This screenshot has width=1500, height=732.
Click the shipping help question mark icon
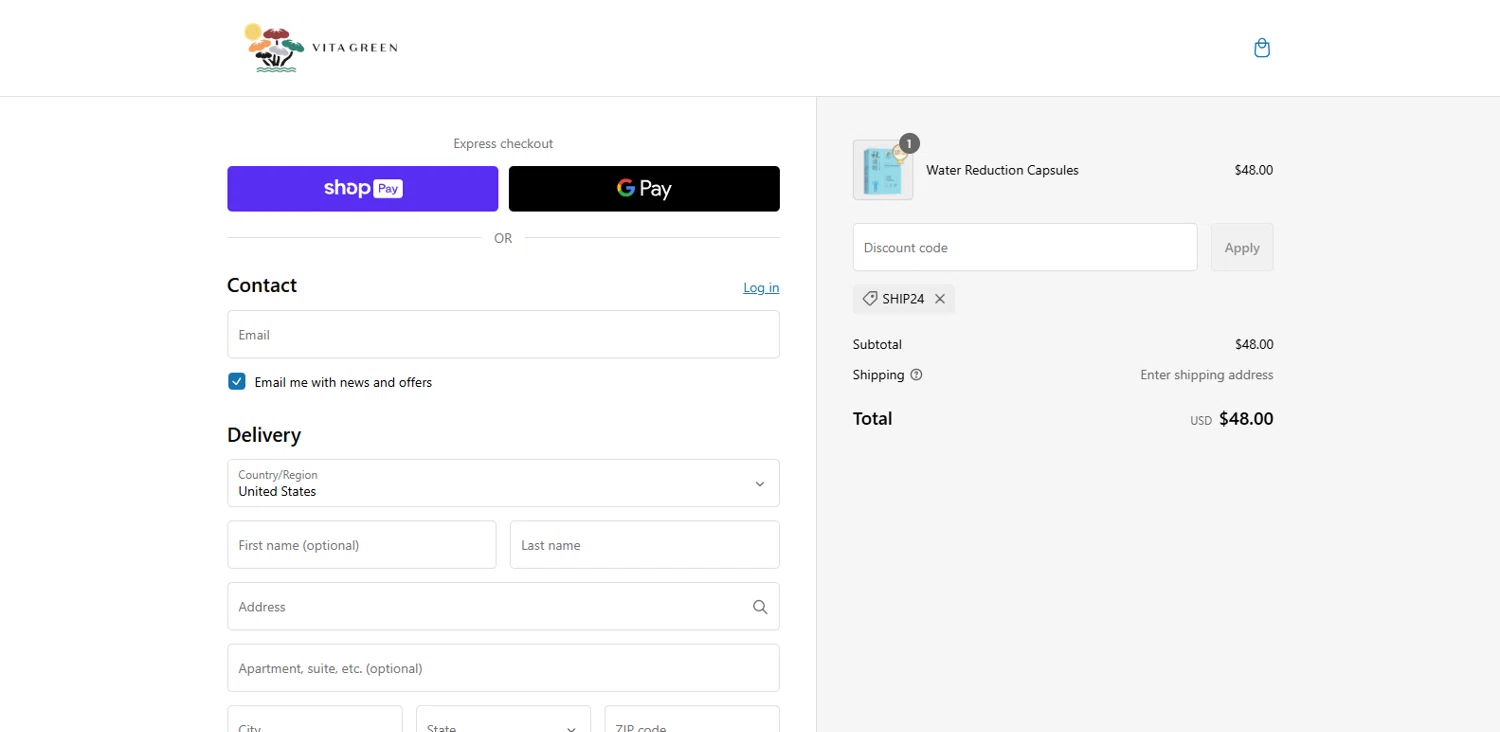(x=916, y=375)
